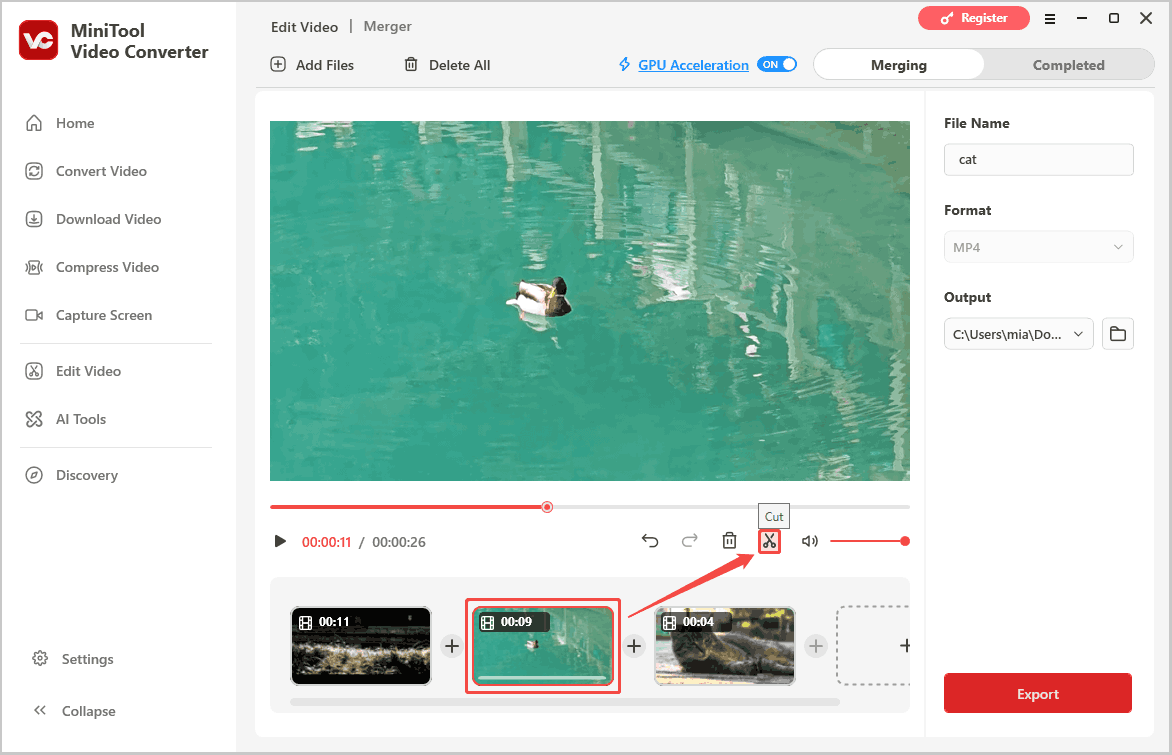Click the Edit Video breadcrumb at the top

tap(304, 27)
